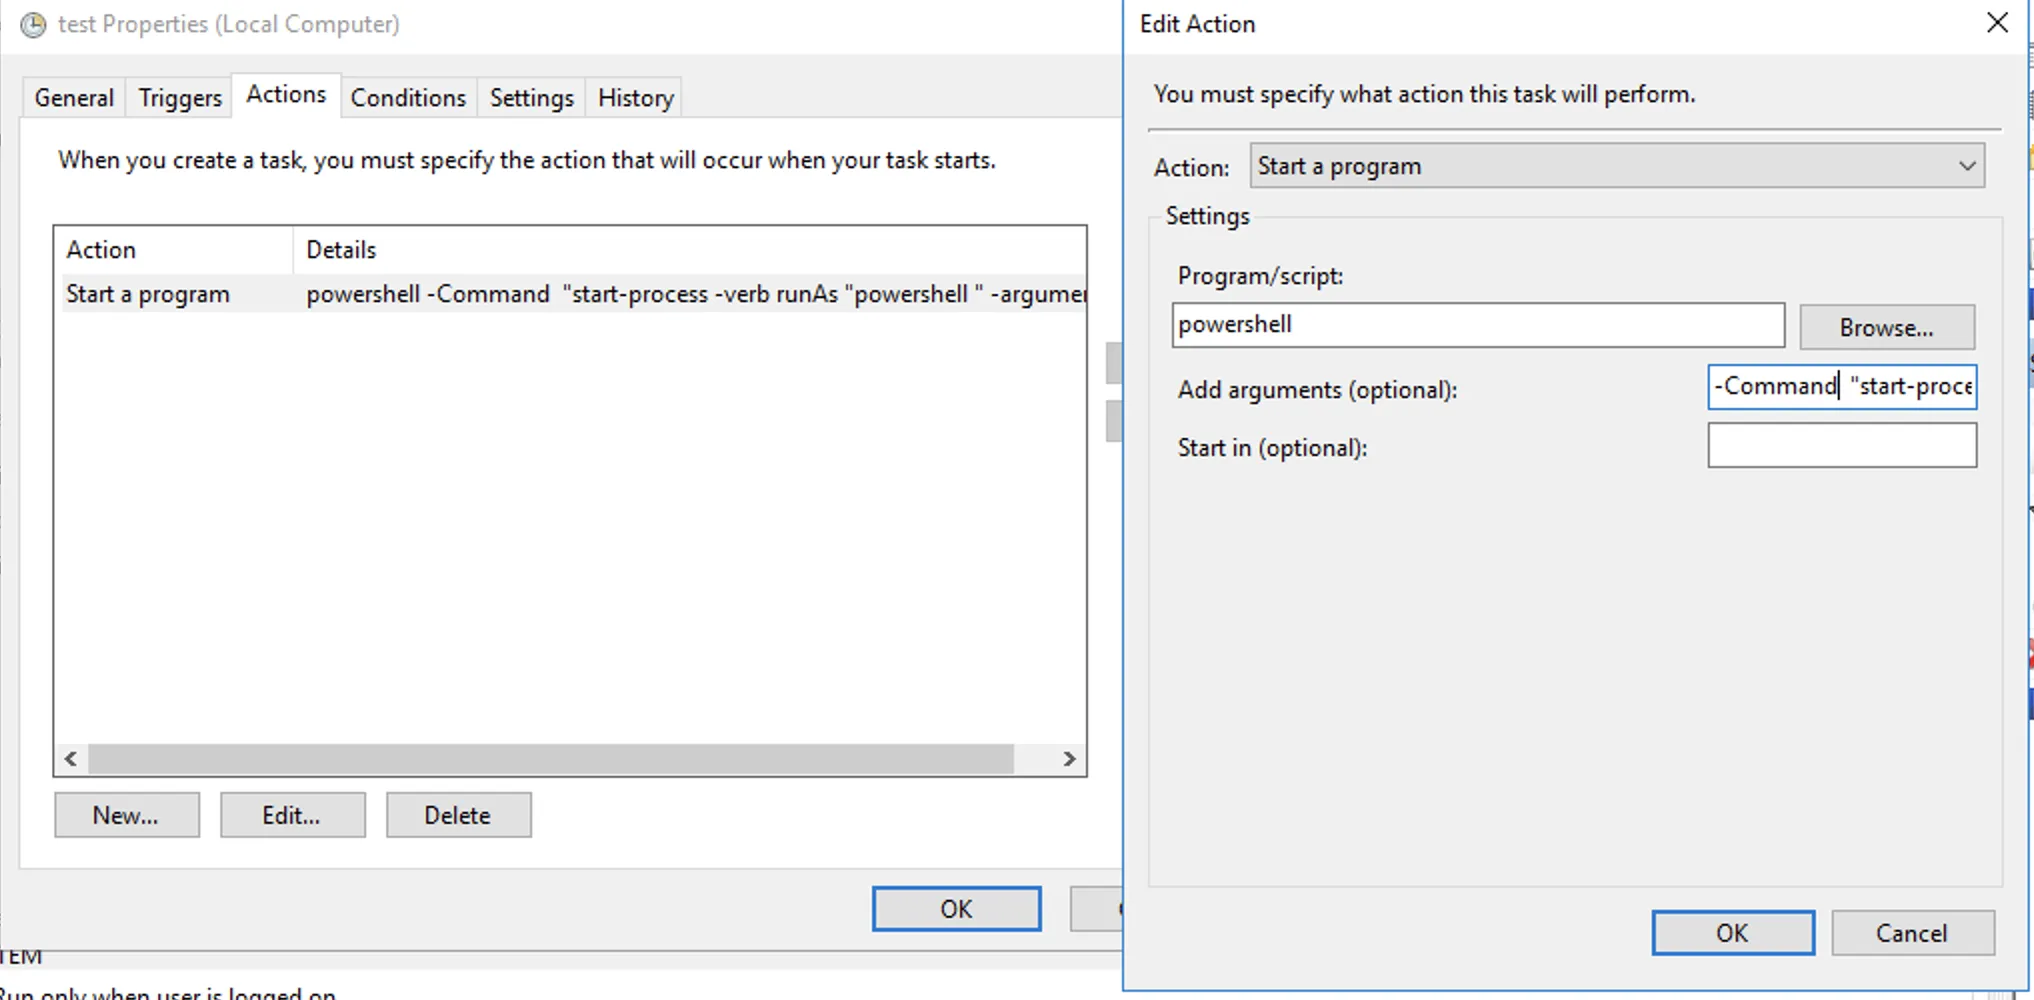Image resolution: width=2034 pixels, height=1000 pixels.
Task: Open the History tab
Action: (635, 98)
